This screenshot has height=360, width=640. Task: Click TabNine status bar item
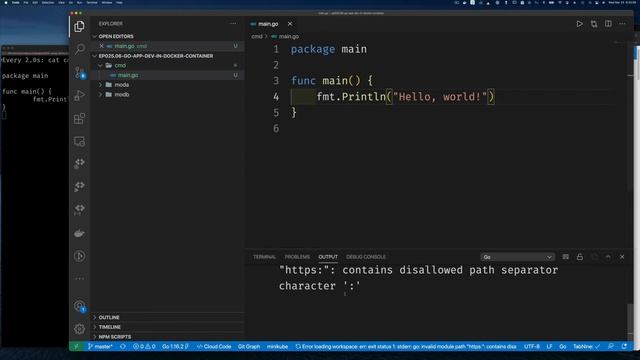pyautogui.click(x=587, y=347)
